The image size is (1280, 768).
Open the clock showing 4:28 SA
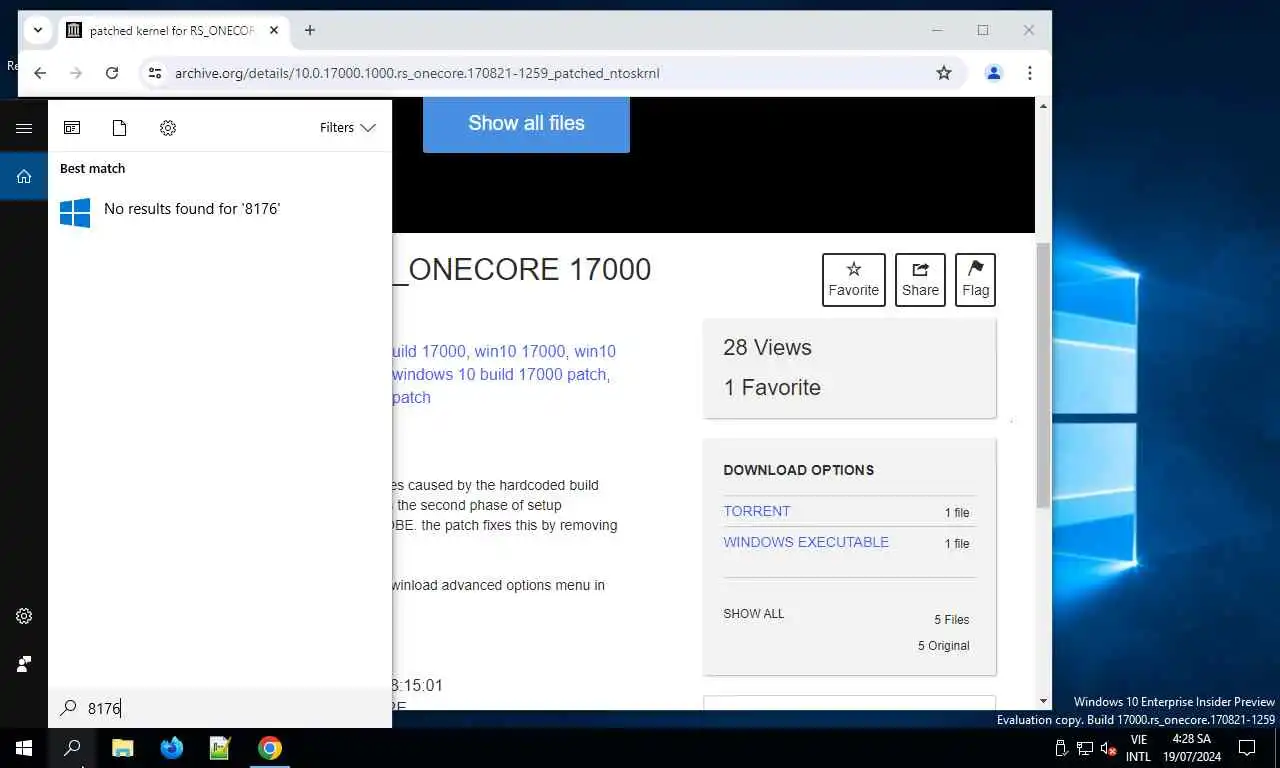click(x=1192, y=748)
